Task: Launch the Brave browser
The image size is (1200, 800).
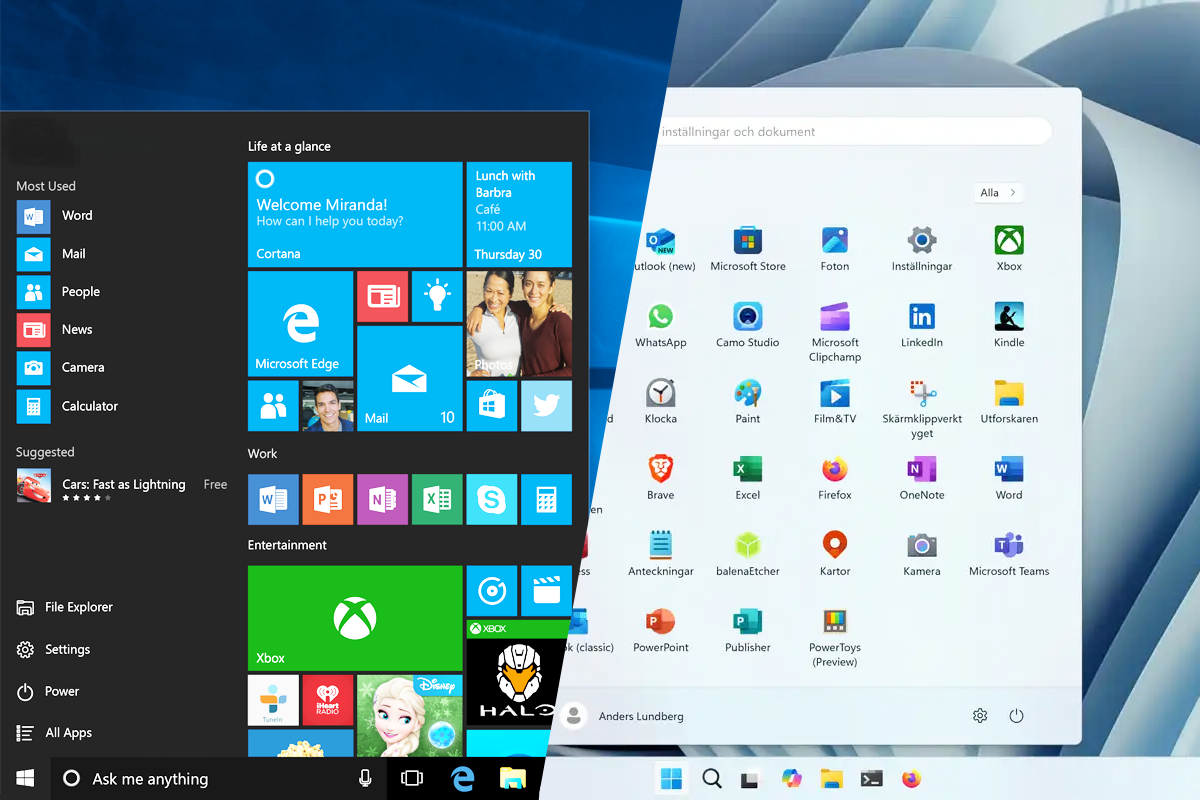Action: point(660,470)
